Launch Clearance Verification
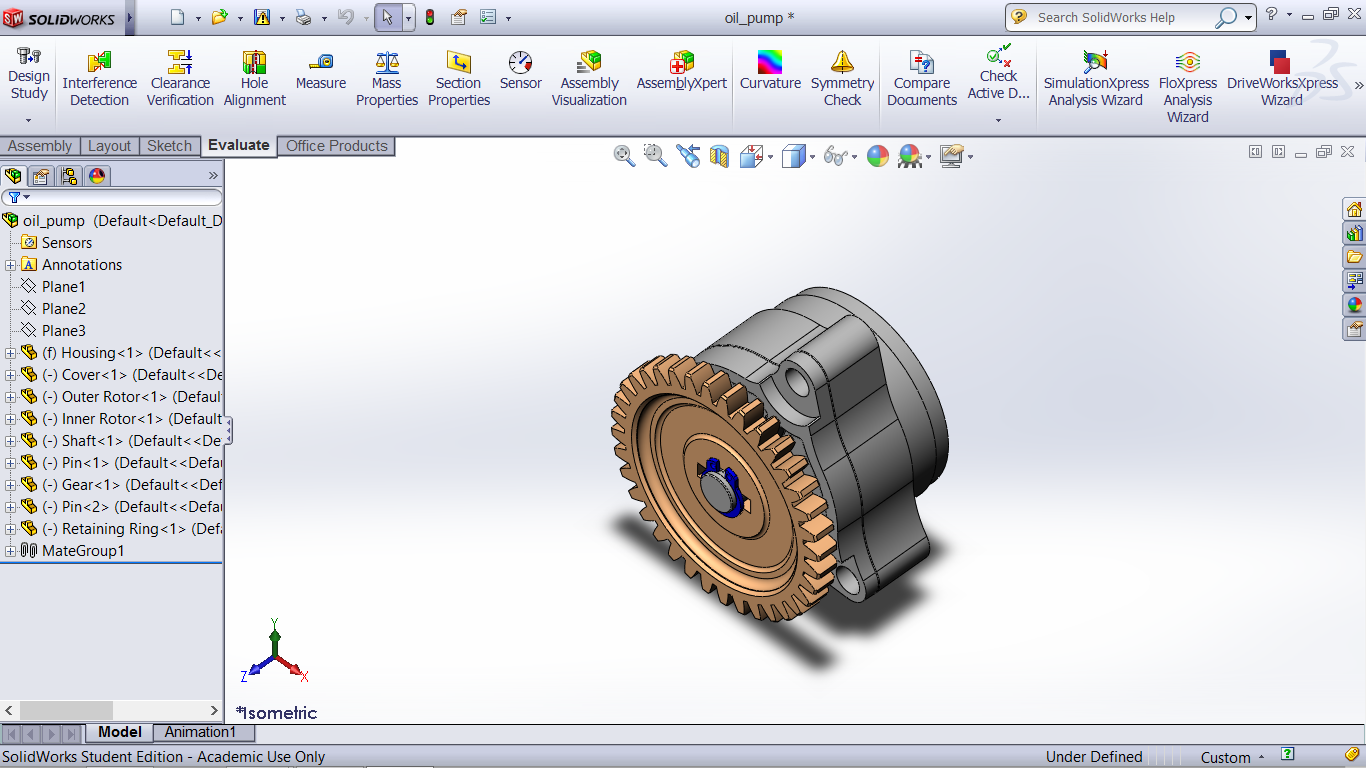 point(180,78)
